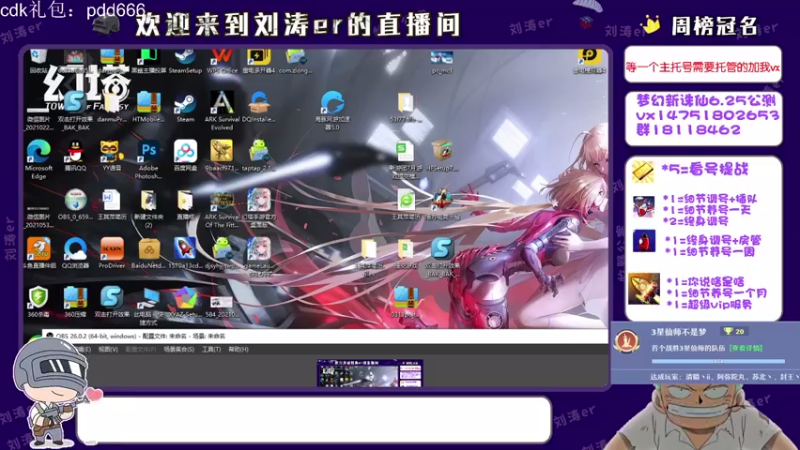Open the 584_2021 image file

point(222,305)
